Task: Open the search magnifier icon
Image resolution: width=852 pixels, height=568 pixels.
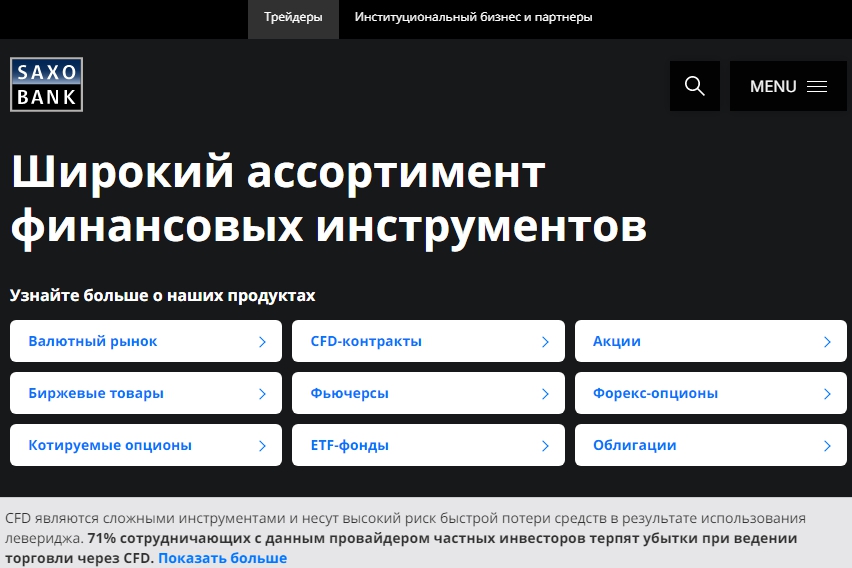Action: coord(694,86)
